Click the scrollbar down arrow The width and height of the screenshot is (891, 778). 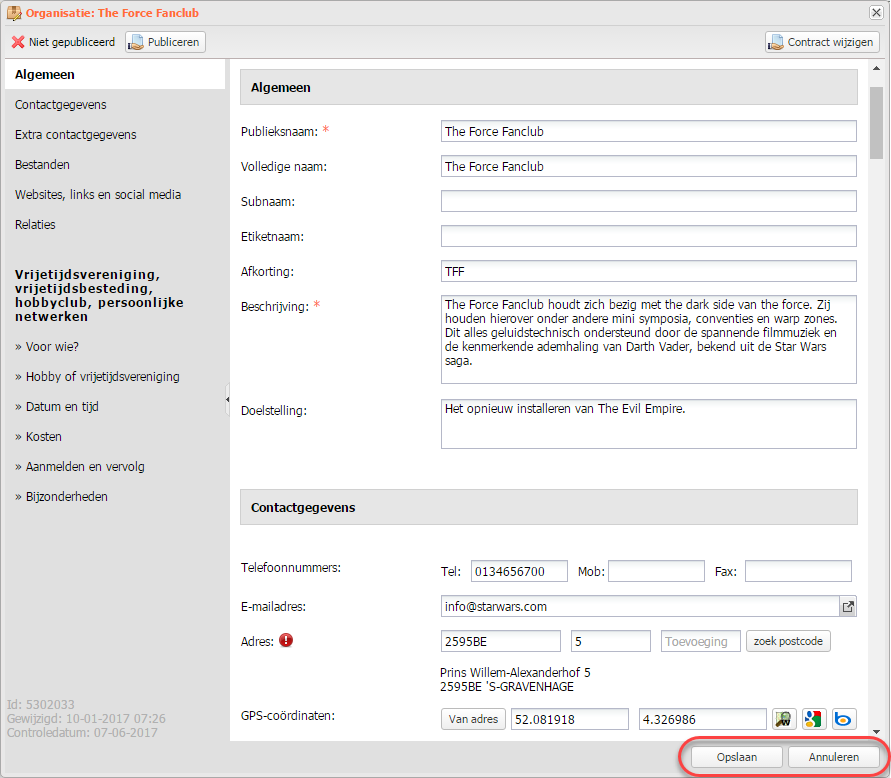876,732
